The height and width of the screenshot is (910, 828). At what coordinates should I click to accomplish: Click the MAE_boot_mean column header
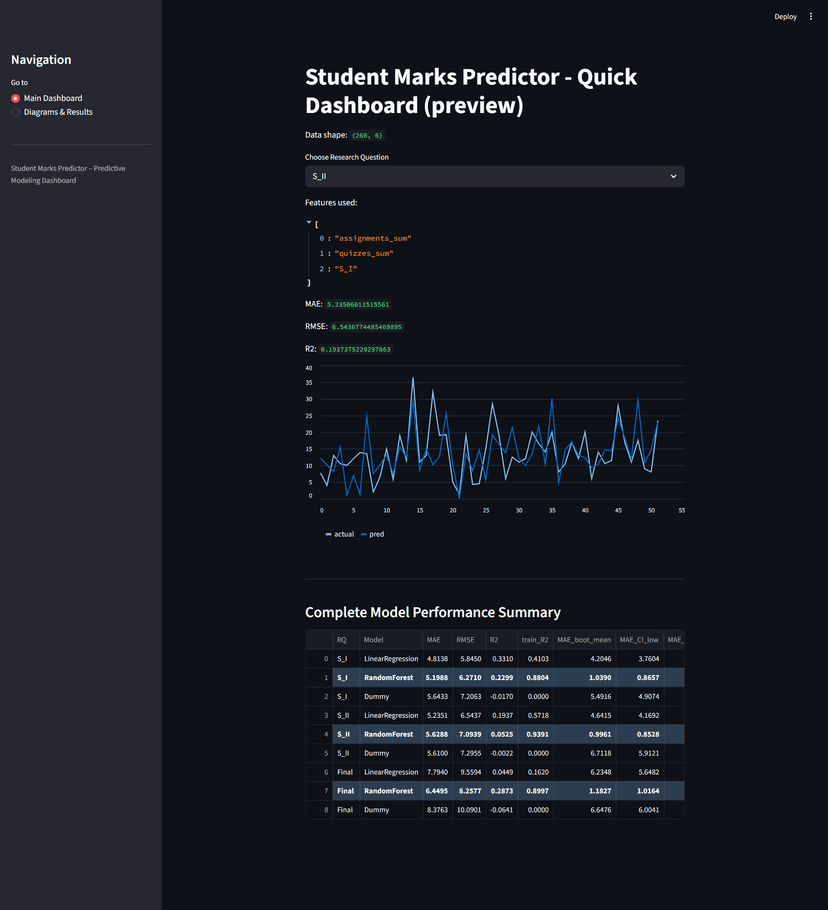(x=584, y=640)
